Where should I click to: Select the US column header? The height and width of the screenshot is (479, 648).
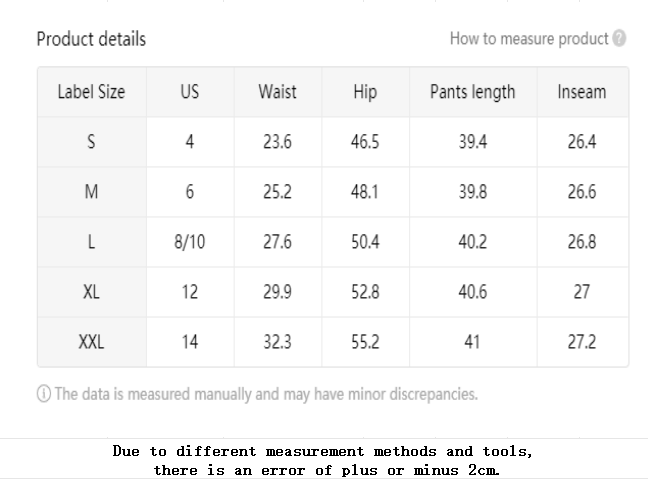click(x=190, y=92)
